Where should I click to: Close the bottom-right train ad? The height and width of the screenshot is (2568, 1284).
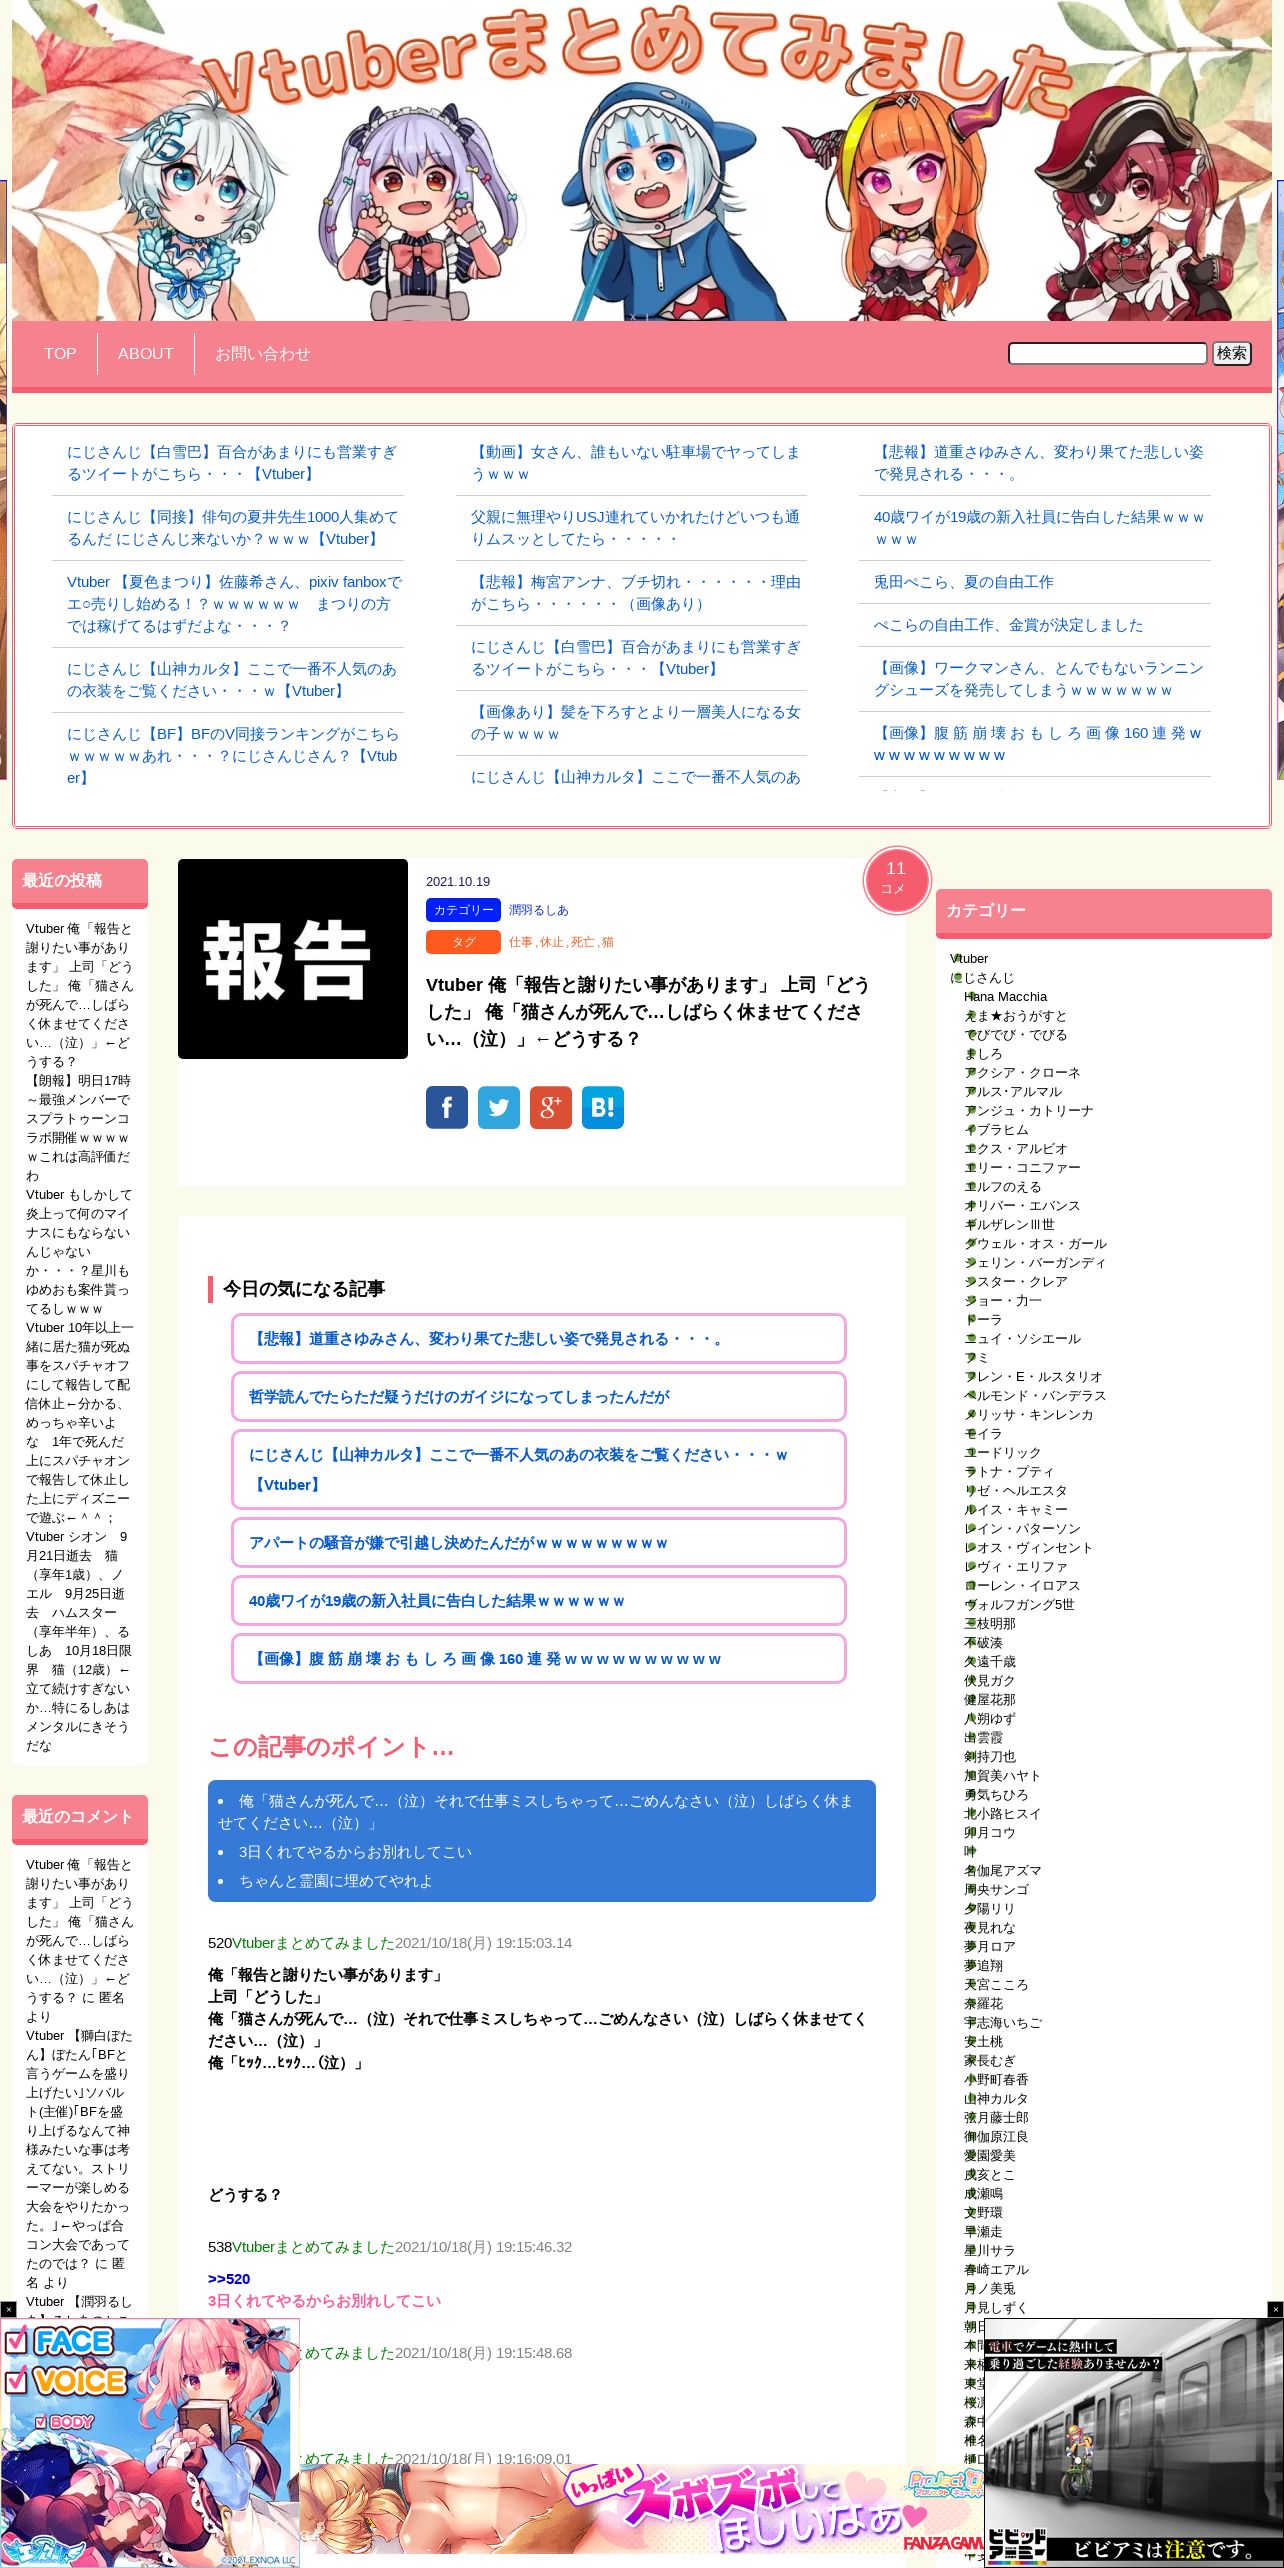1275,2309
